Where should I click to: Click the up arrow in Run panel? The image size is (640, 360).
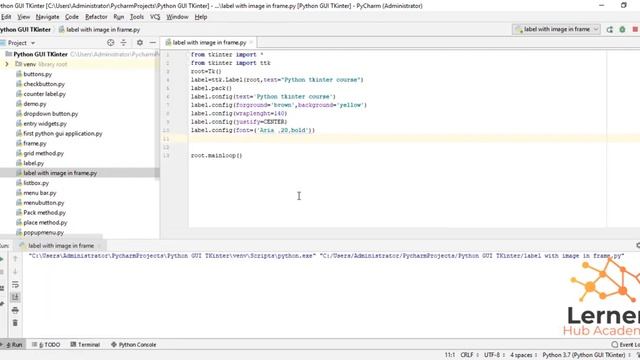point(15,259)
